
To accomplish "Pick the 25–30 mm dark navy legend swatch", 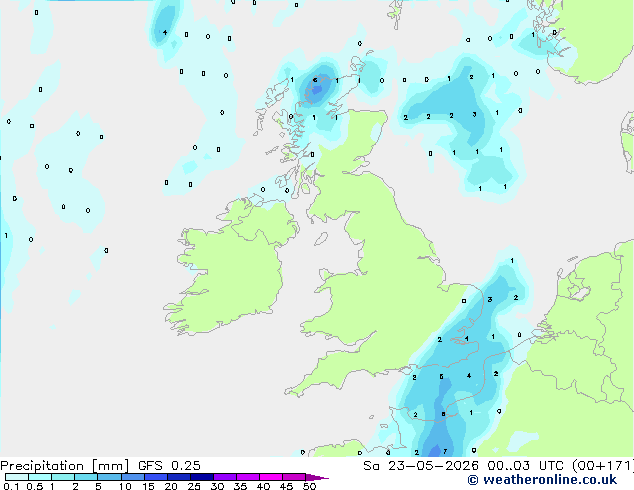I will point(202,477).
